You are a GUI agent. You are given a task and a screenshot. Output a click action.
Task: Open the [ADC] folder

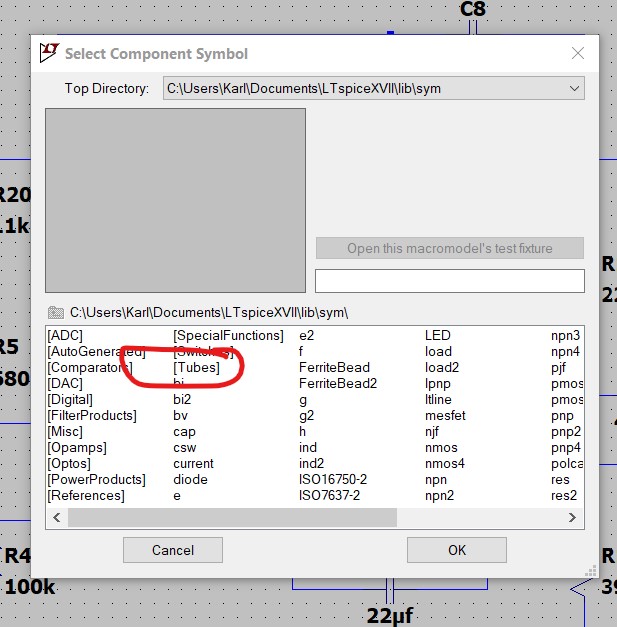pyautogui.click(x=65, y=335)
